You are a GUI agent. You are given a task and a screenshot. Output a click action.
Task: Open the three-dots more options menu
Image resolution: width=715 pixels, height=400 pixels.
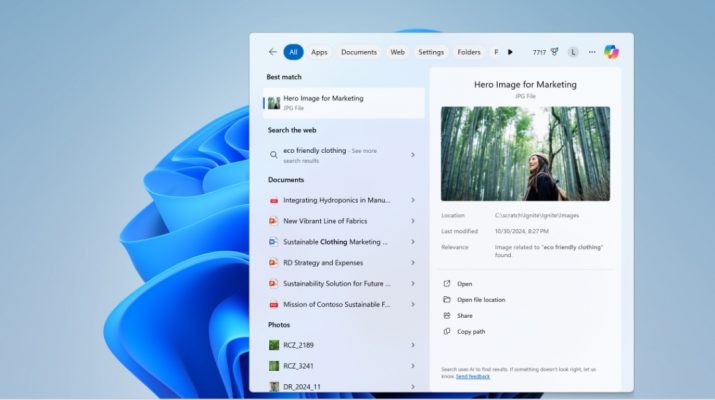coord(592,52)
